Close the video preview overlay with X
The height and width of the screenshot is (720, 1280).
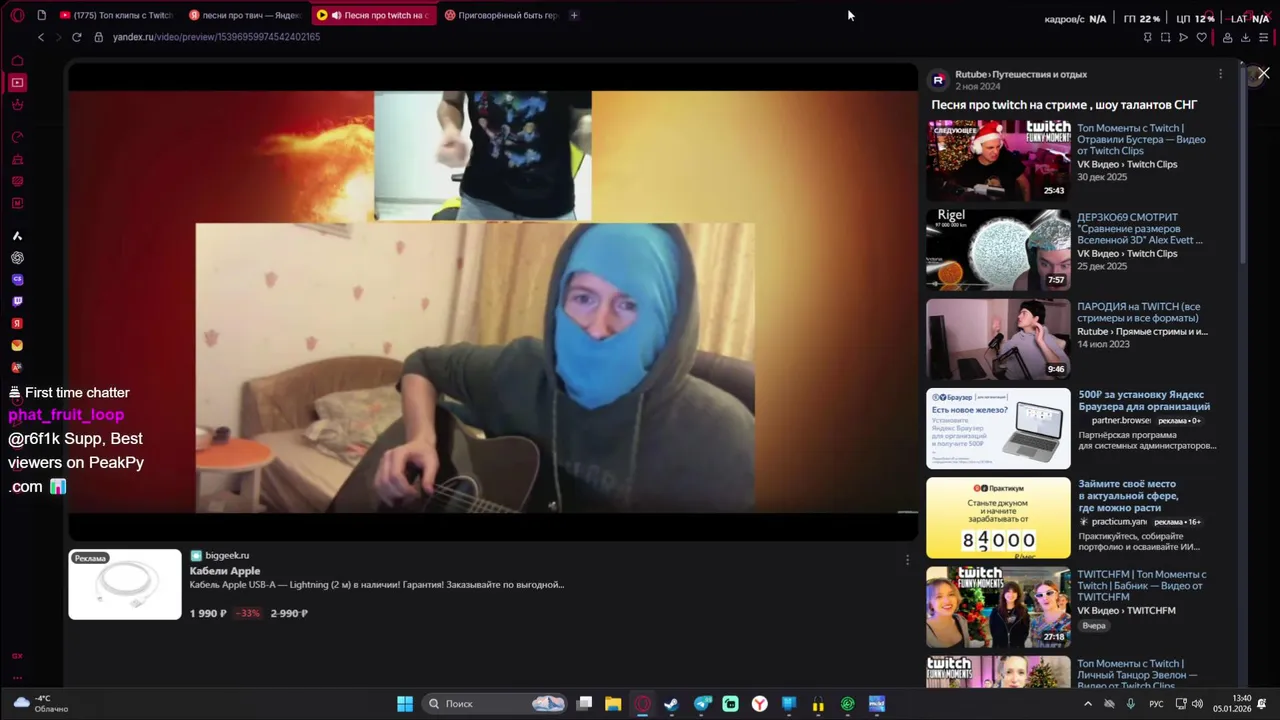point(1263,73)
